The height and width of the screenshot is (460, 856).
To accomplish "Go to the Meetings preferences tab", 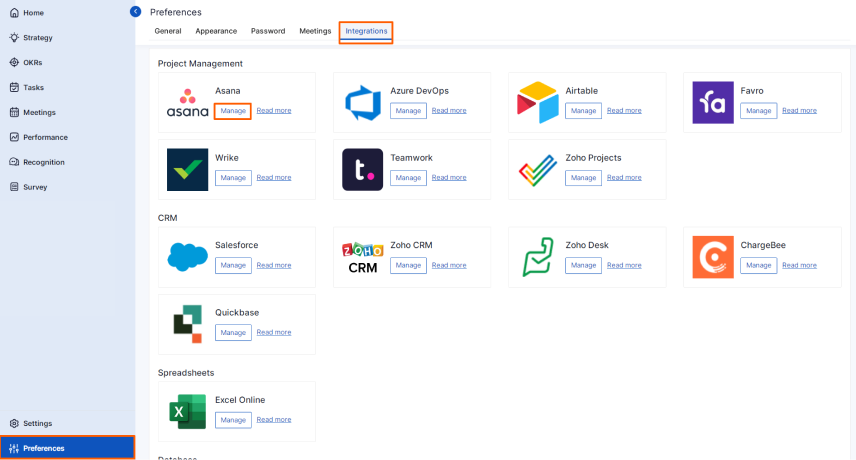I will [315, 31].
